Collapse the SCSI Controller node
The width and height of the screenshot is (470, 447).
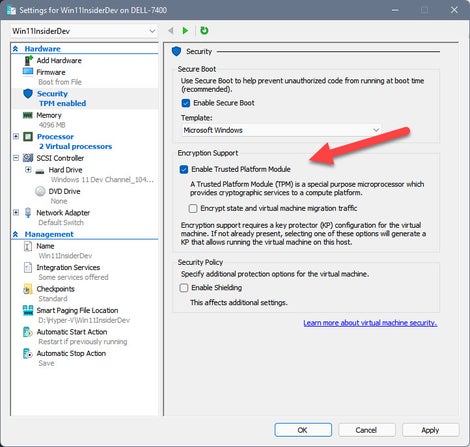(16, 158)
